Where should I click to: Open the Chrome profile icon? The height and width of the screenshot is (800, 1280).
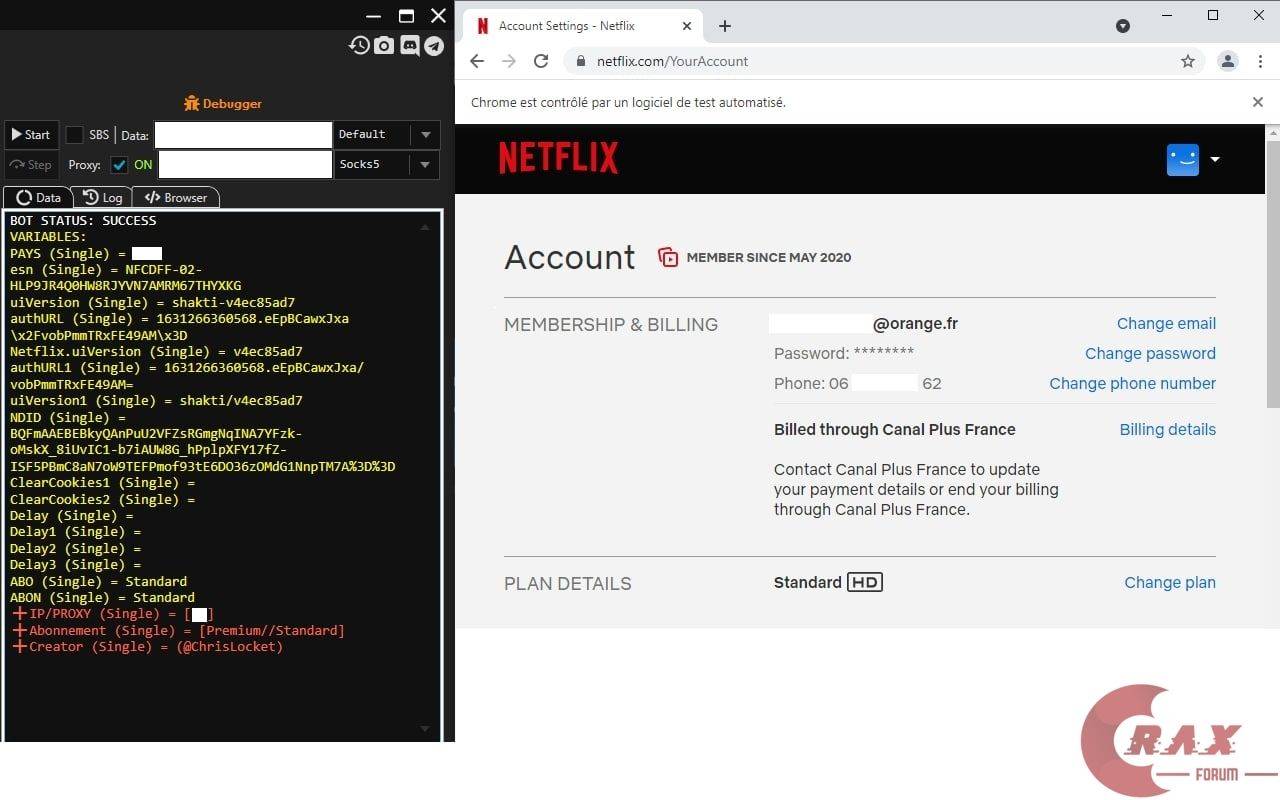tap(1227, 61)
